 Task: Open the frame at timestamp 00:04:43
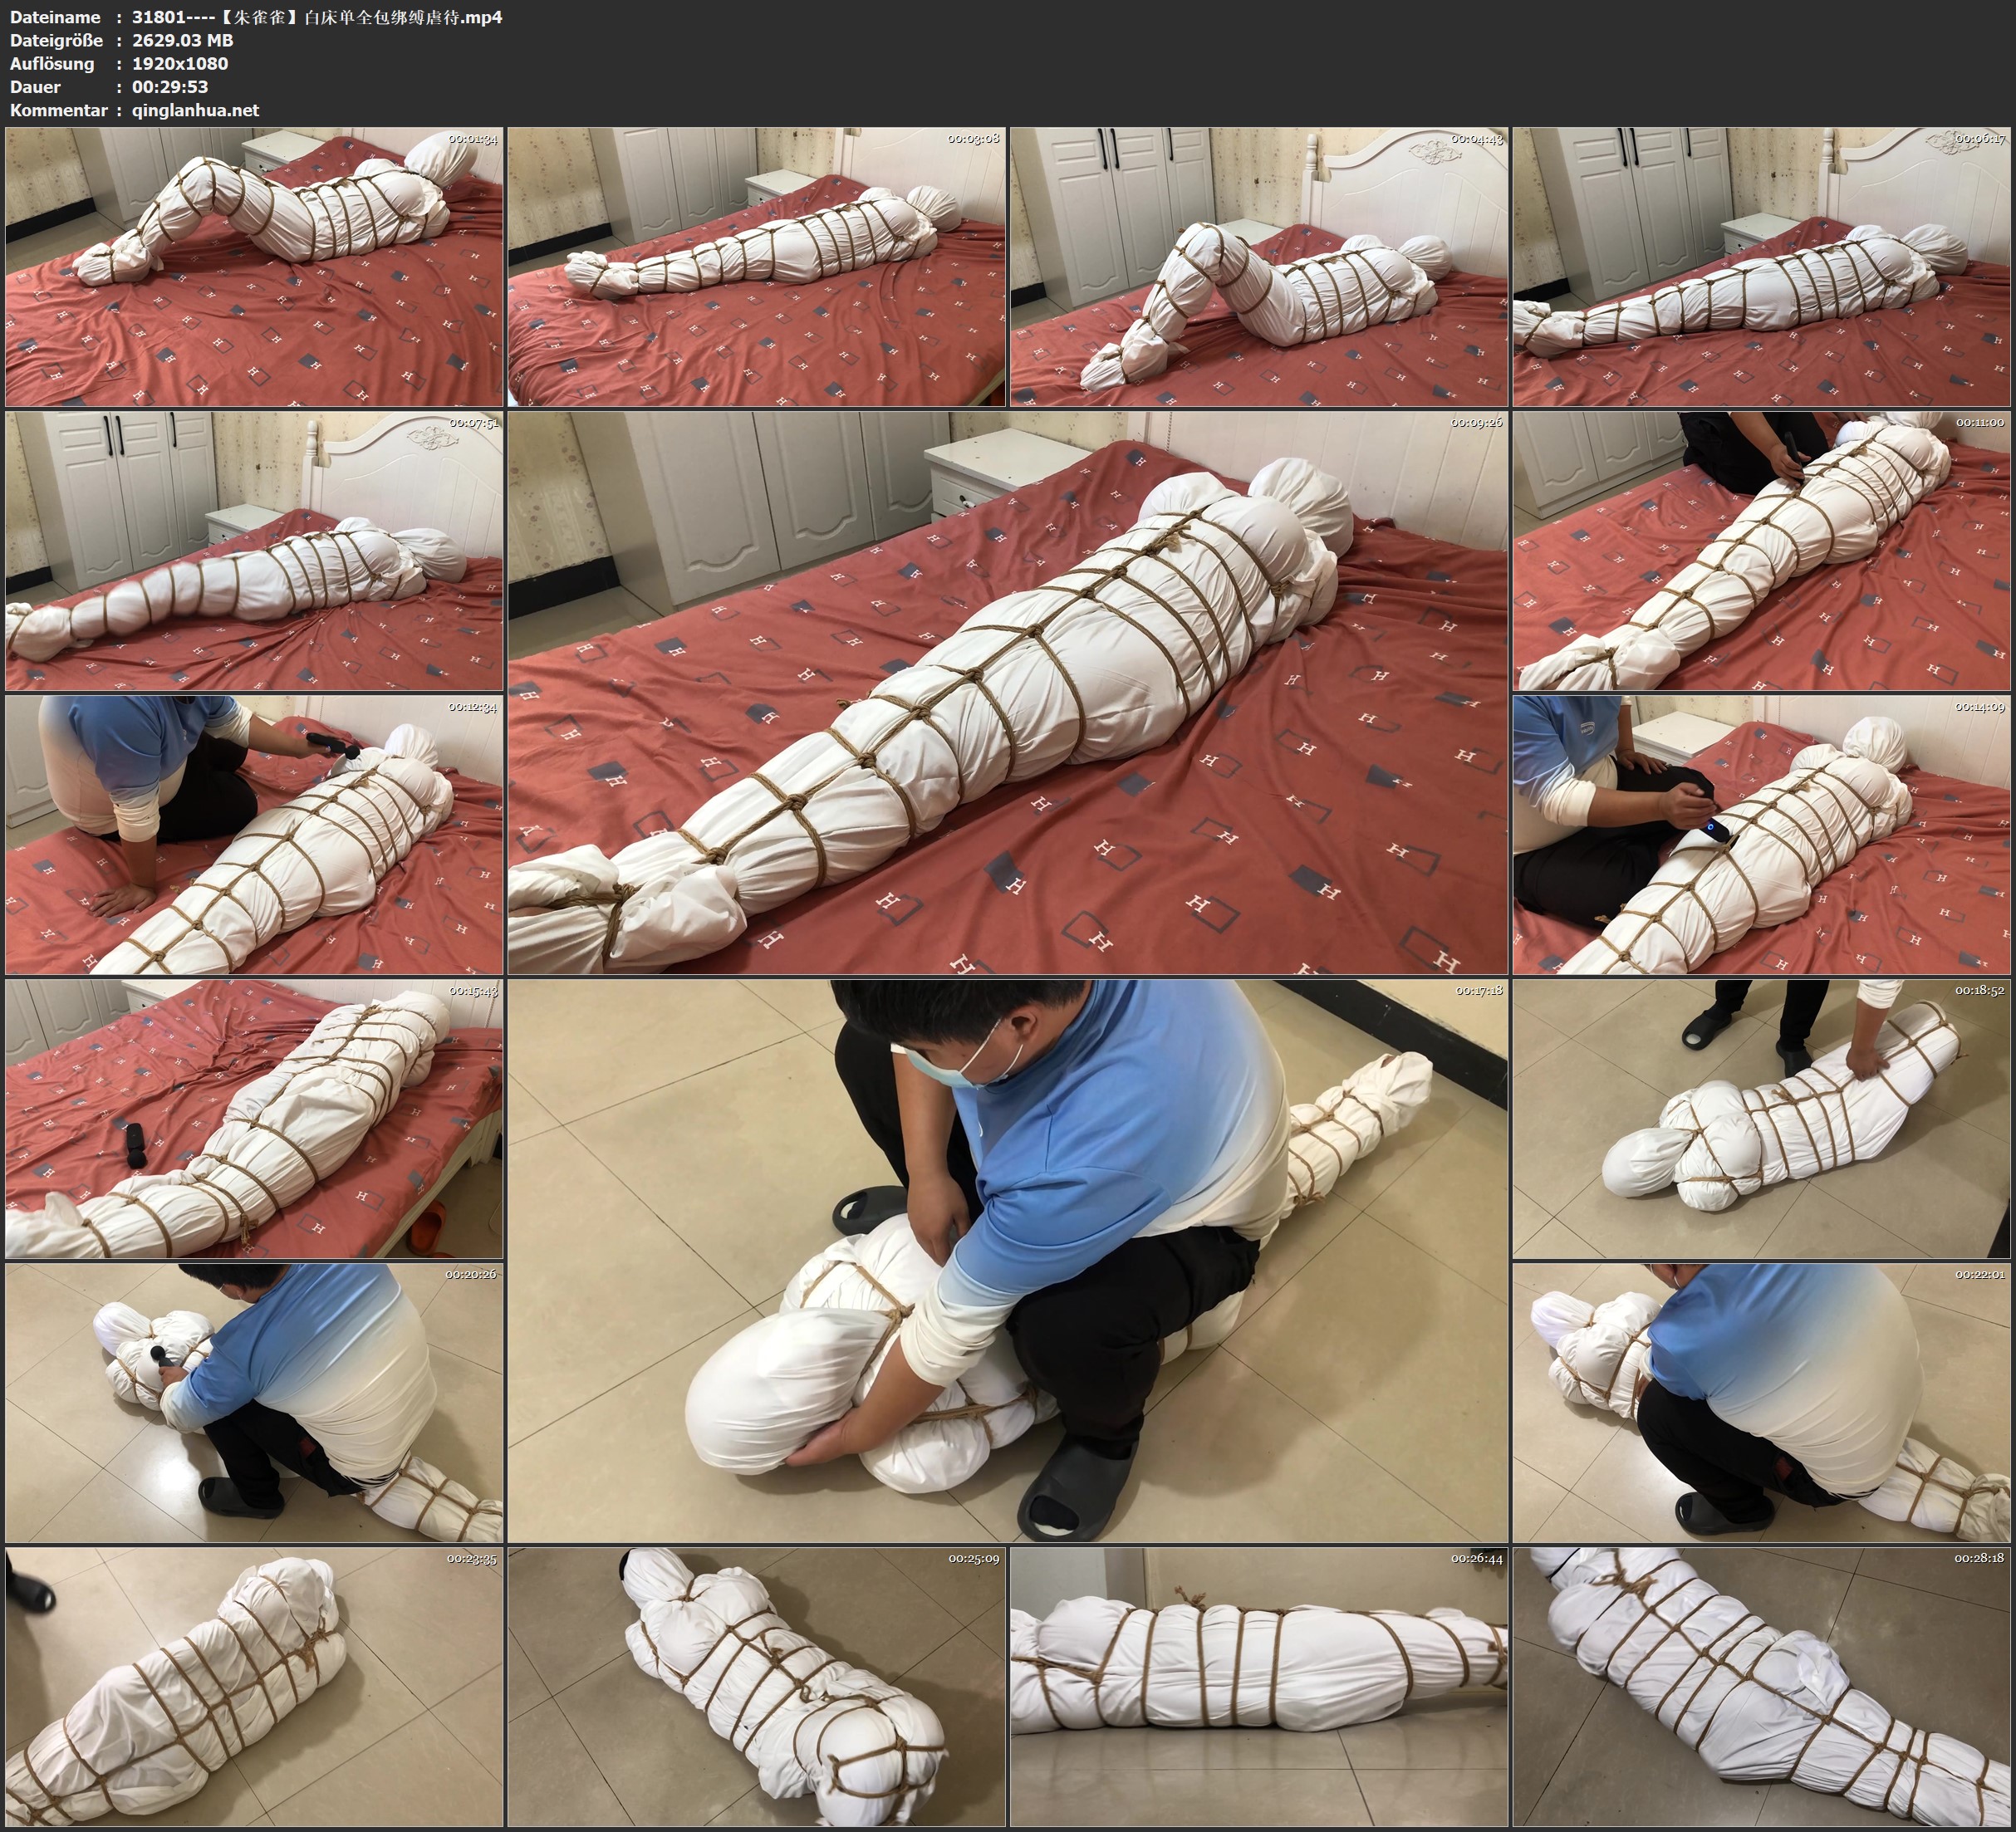1259,266
